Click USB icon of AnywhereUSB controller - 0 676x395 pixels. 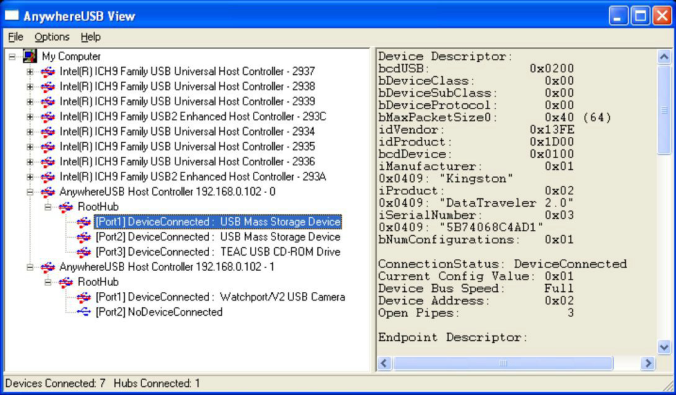pos(48,192)
